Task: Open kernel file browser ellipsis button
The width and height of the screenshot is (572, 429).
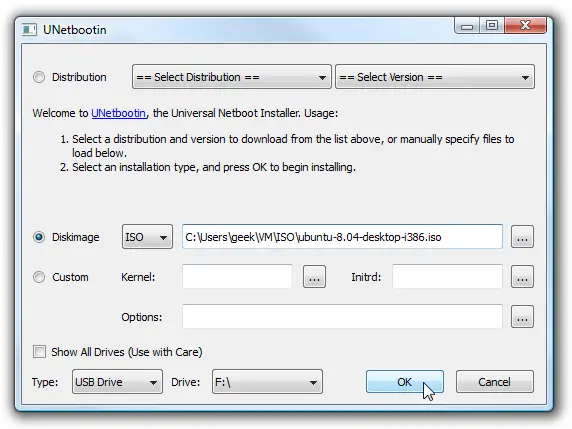Action: (x=314, y=277)
